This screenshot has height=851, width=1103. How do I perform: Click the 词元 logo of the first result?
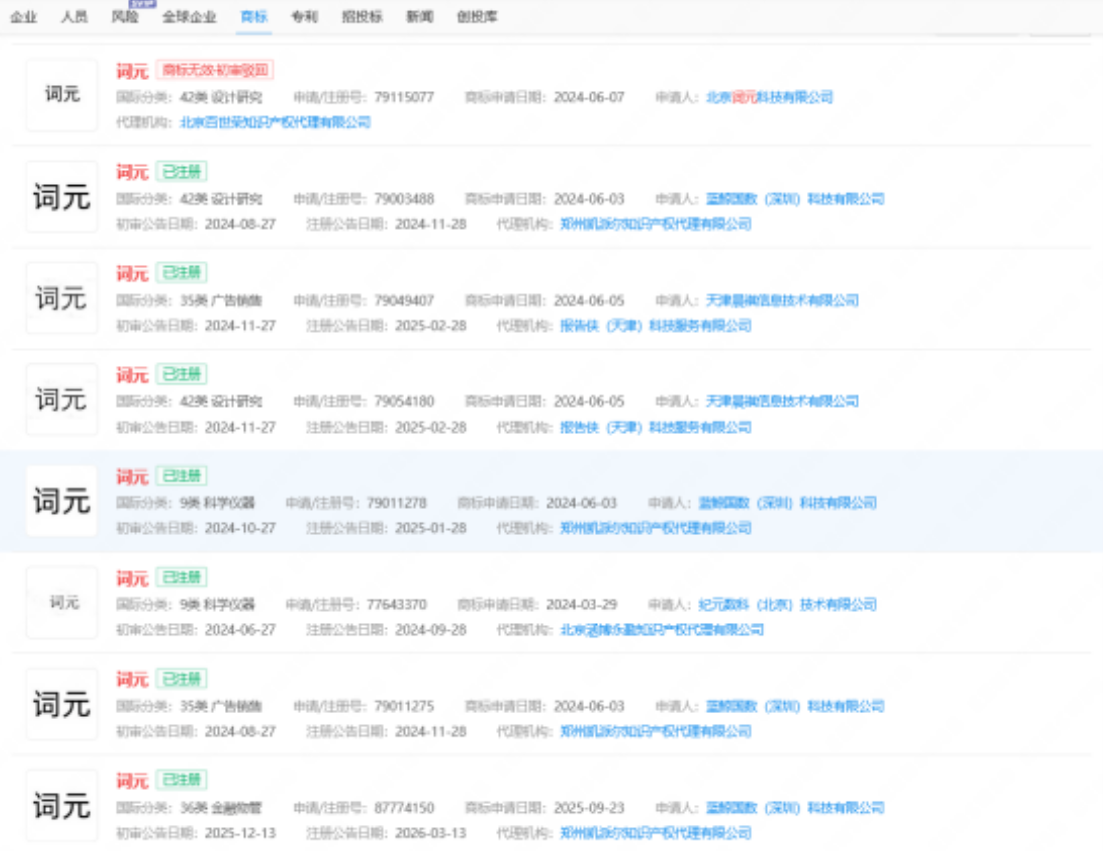(61, 96)
